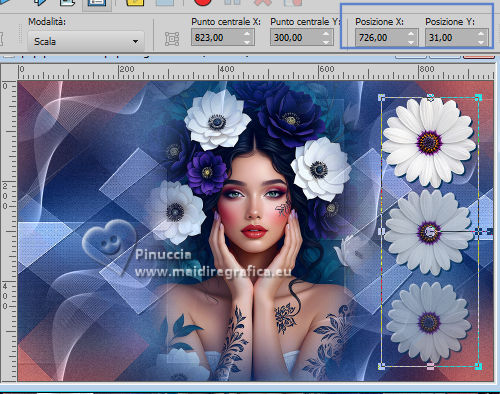This screenshot has height=394, width=500.
Task: Click the 400 mark on the horizontal ruler
Action: tap(227, 69)
